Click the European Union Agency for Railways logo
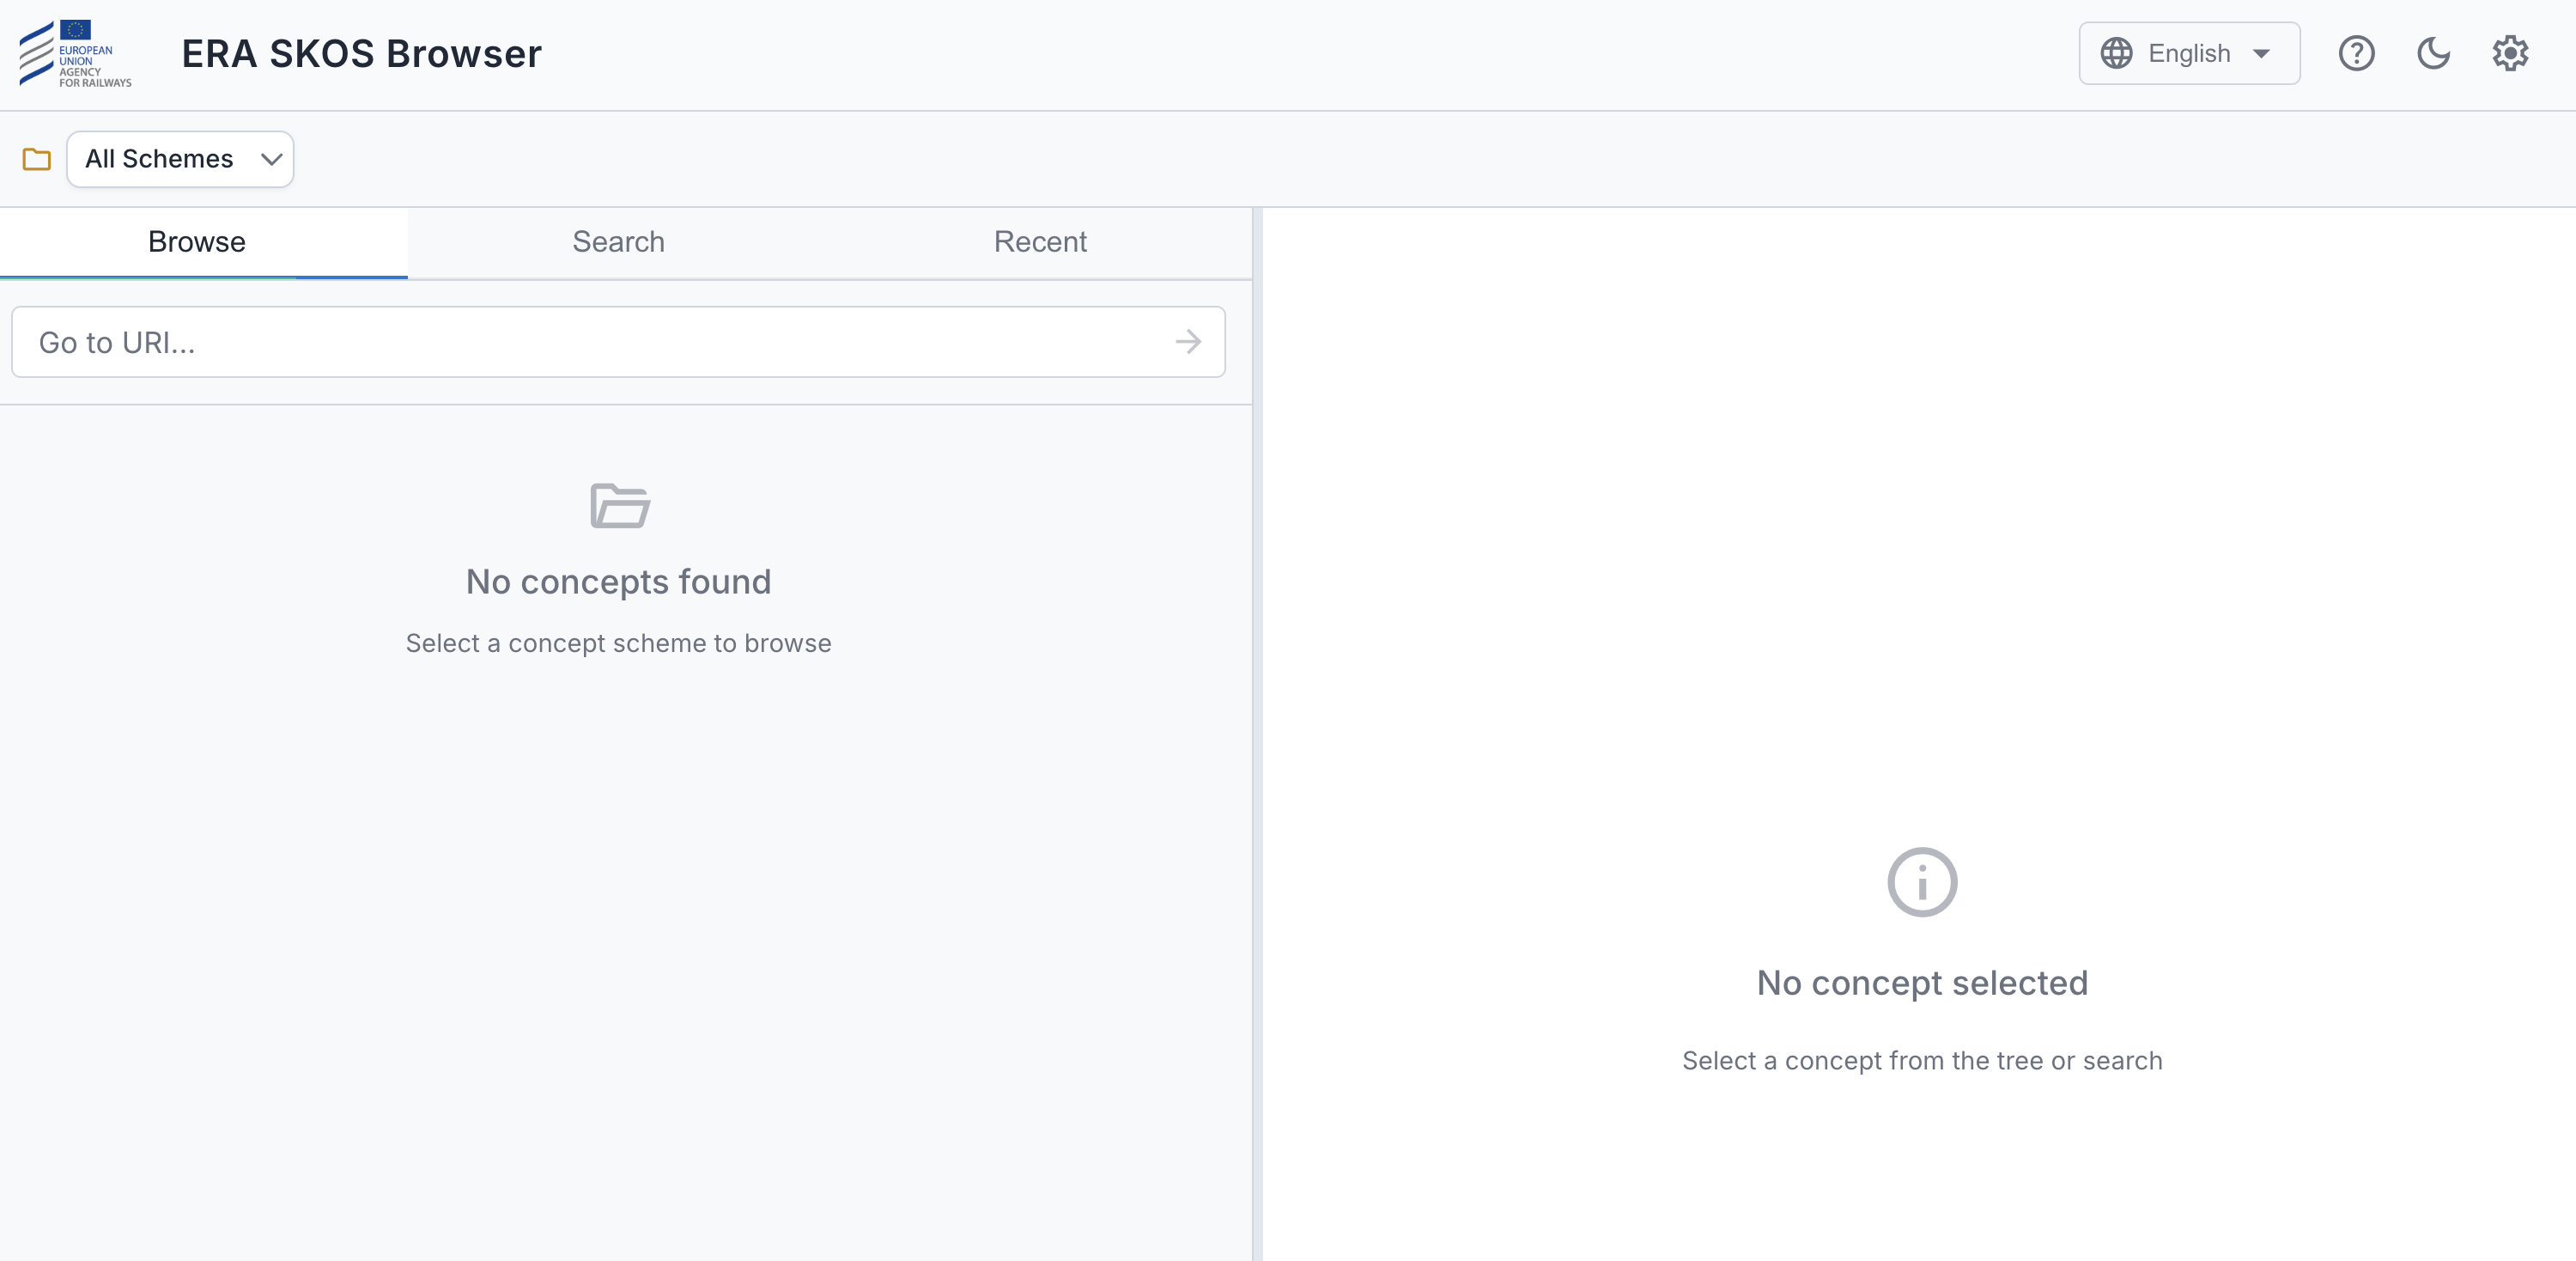The image size is (2576, 1261). point(75,54)
